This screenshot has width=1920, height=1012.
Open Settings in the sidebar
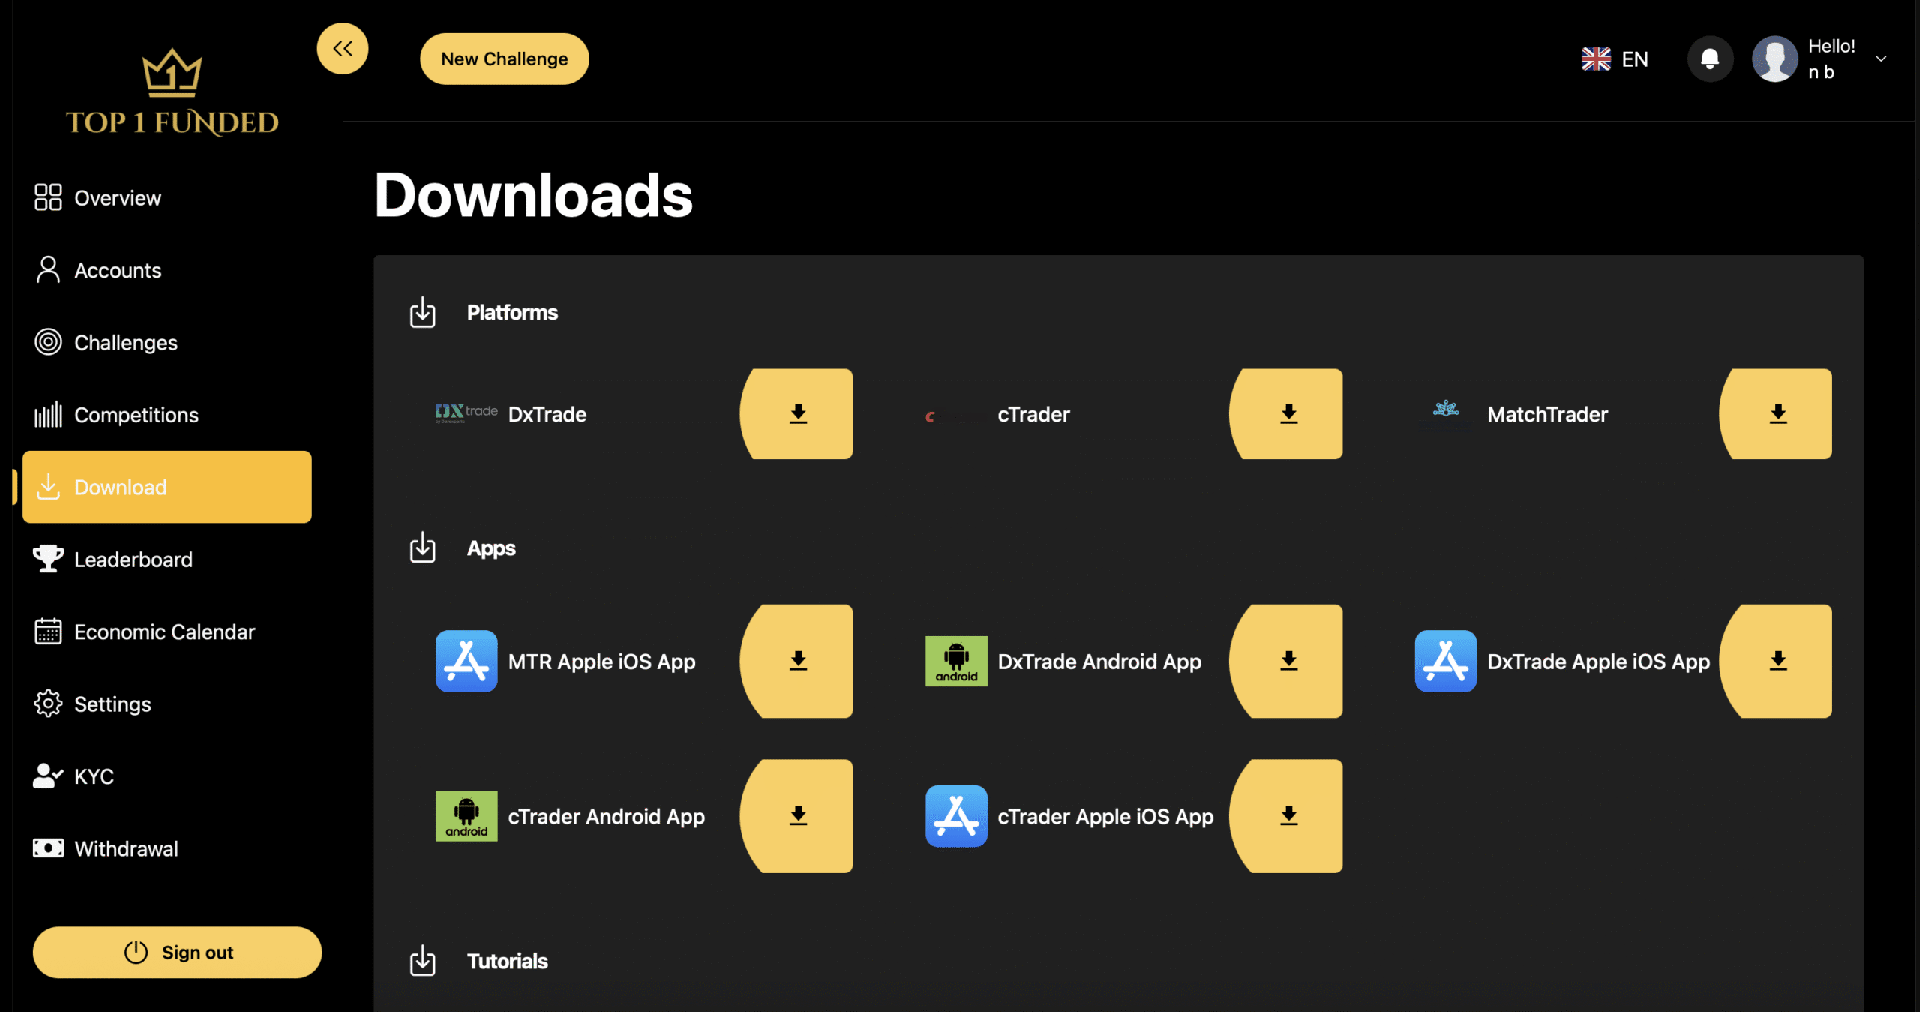click(167, 704)
